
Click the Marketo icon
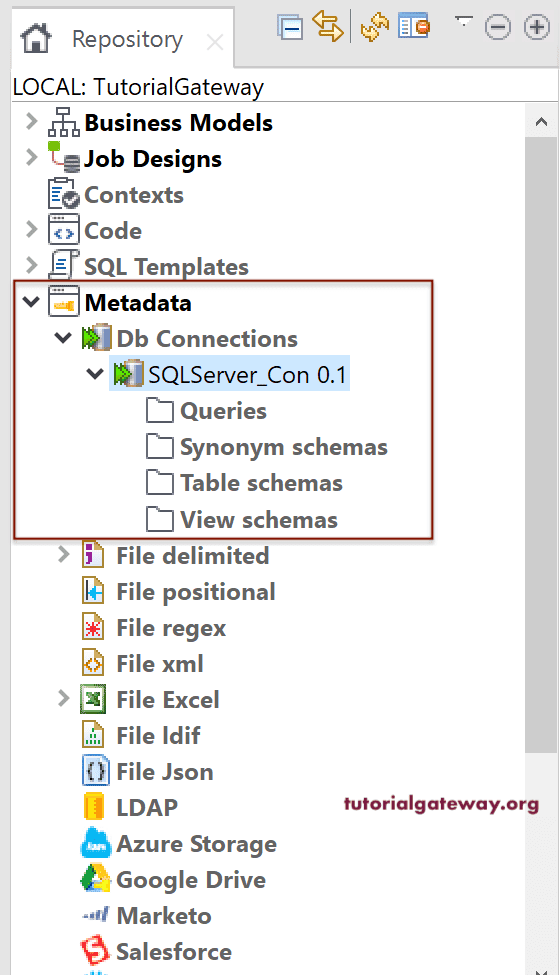point(95,915)
